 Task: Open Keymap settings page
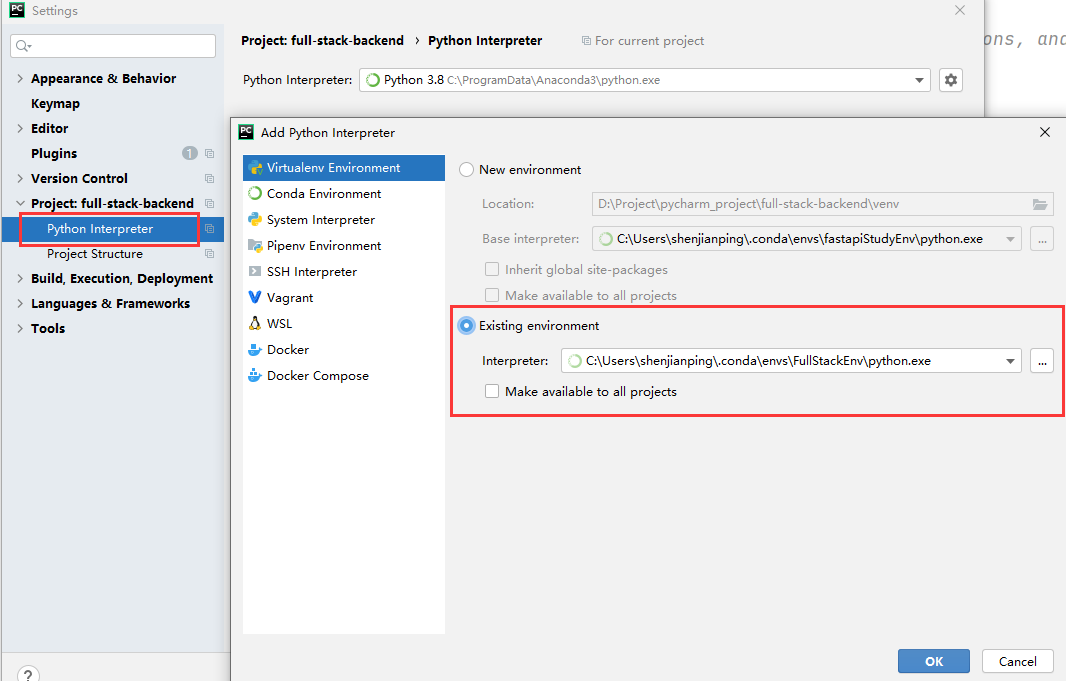point(55,104)
